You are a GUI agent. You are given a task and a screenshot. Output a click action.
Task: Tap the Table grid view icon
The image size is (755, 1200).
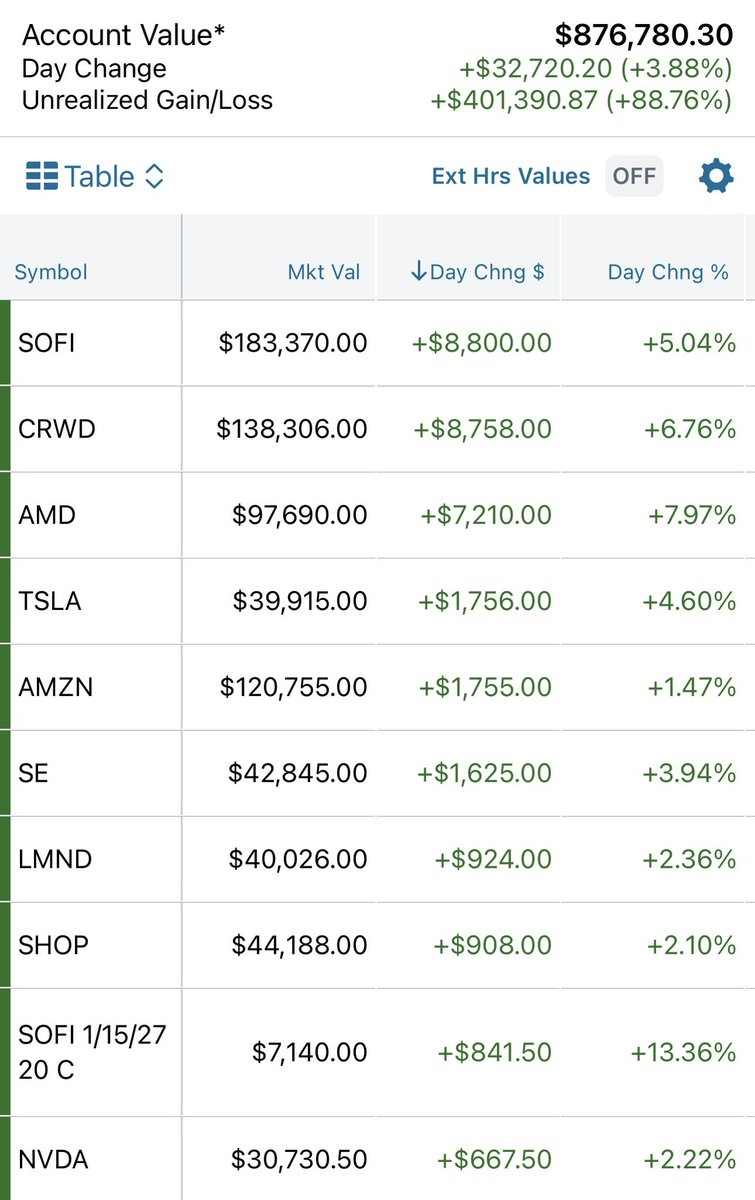point(42,177)
